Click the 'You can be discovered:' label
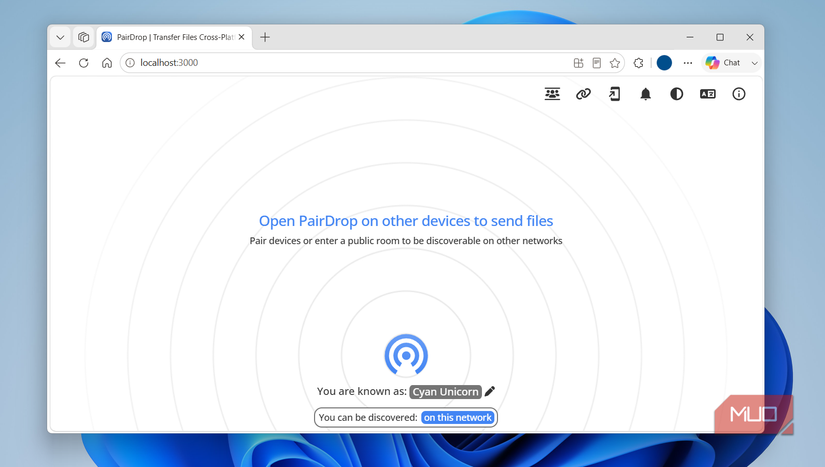The width and height of the screenshot is (825, 467). click(368, 418)
